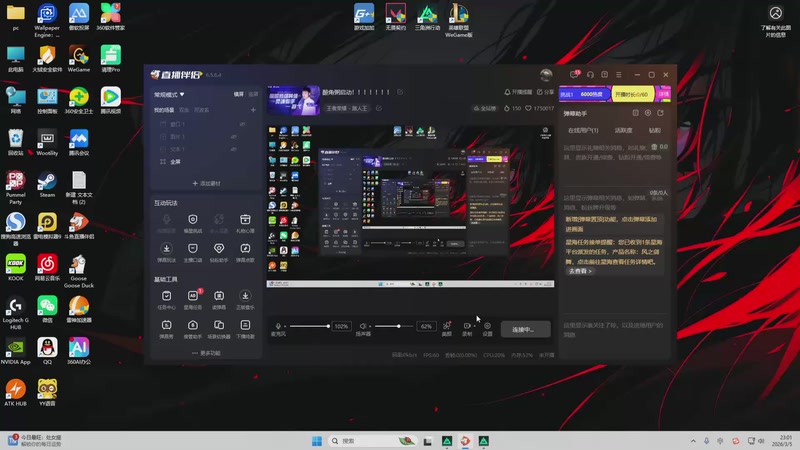800x450 pixels.
Task: Open the diamond-shaped 钻粉助手 icon
Action: pyautogui.click(x=219, y=248)
